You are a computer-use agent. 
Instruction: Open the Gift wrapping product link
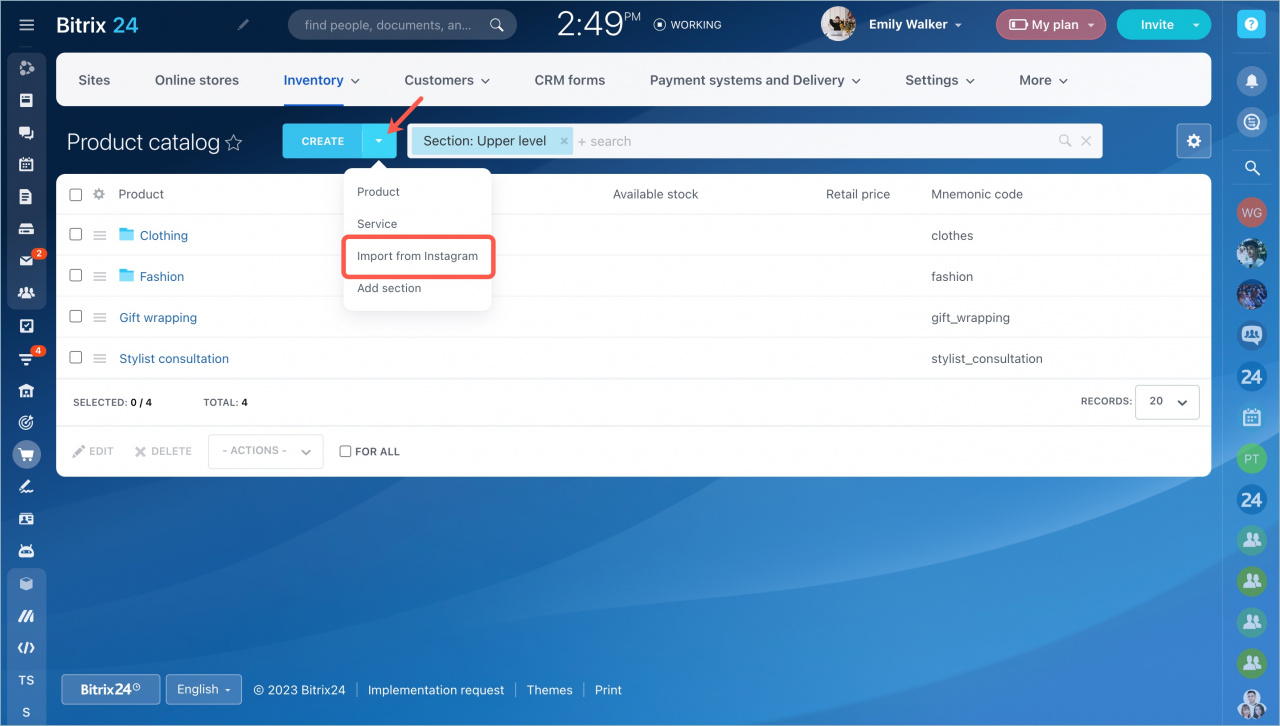click(158, 317)
